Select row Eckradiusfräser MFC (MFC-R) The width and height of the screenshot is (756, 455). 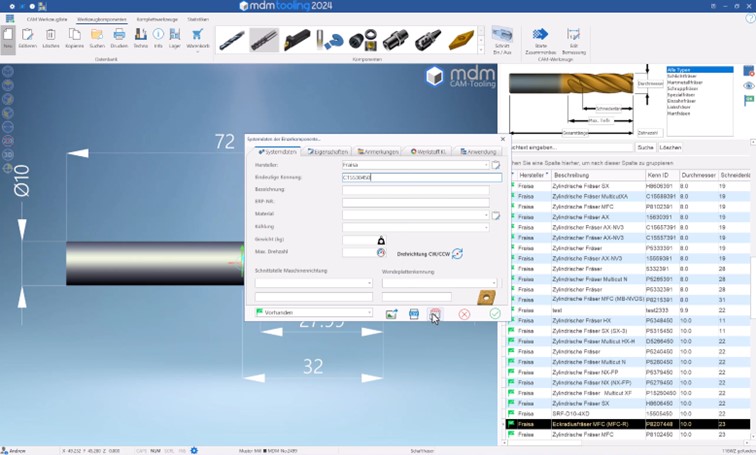coord(628,424)
